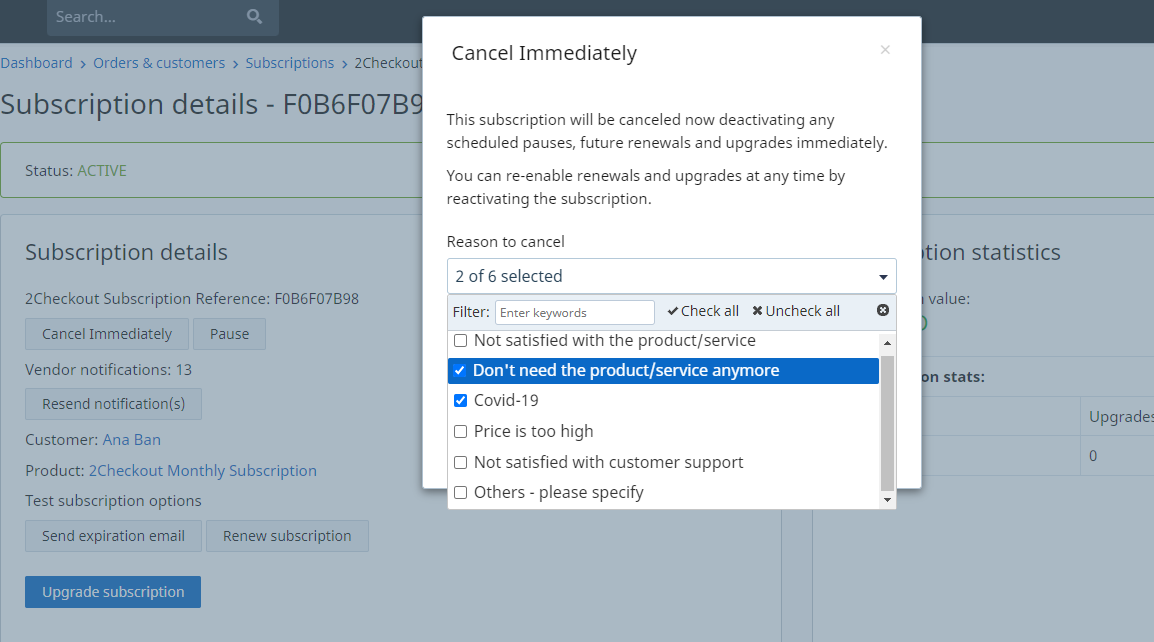Click the Upgrade subscription button

[113, 592]
